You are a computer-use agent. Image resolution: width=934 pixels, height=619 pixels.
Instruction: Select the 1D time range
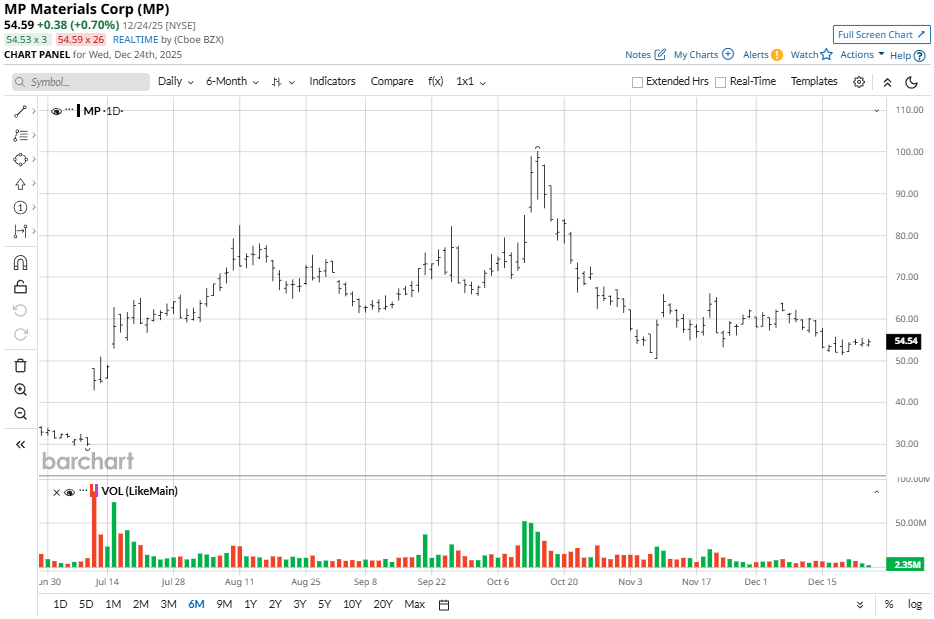click(60, 604)
